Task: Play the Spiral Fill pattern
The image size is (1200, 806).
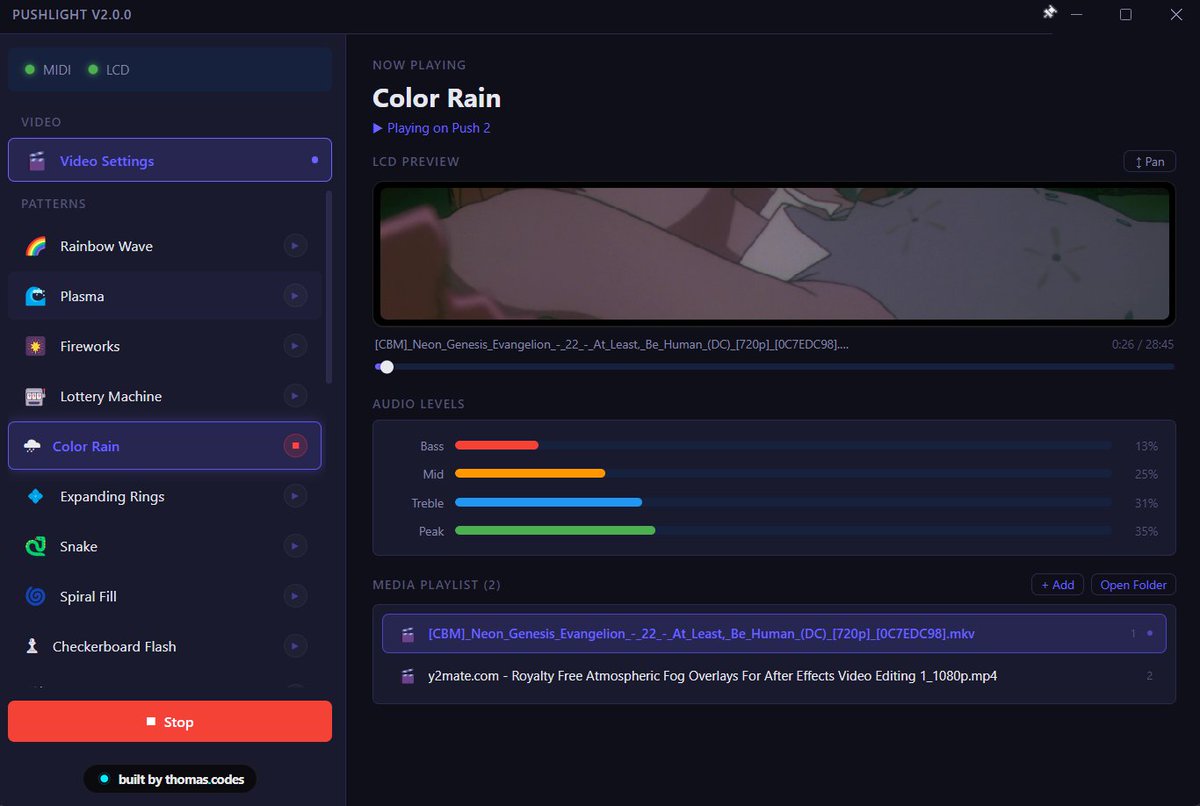Action: point(295,595)
